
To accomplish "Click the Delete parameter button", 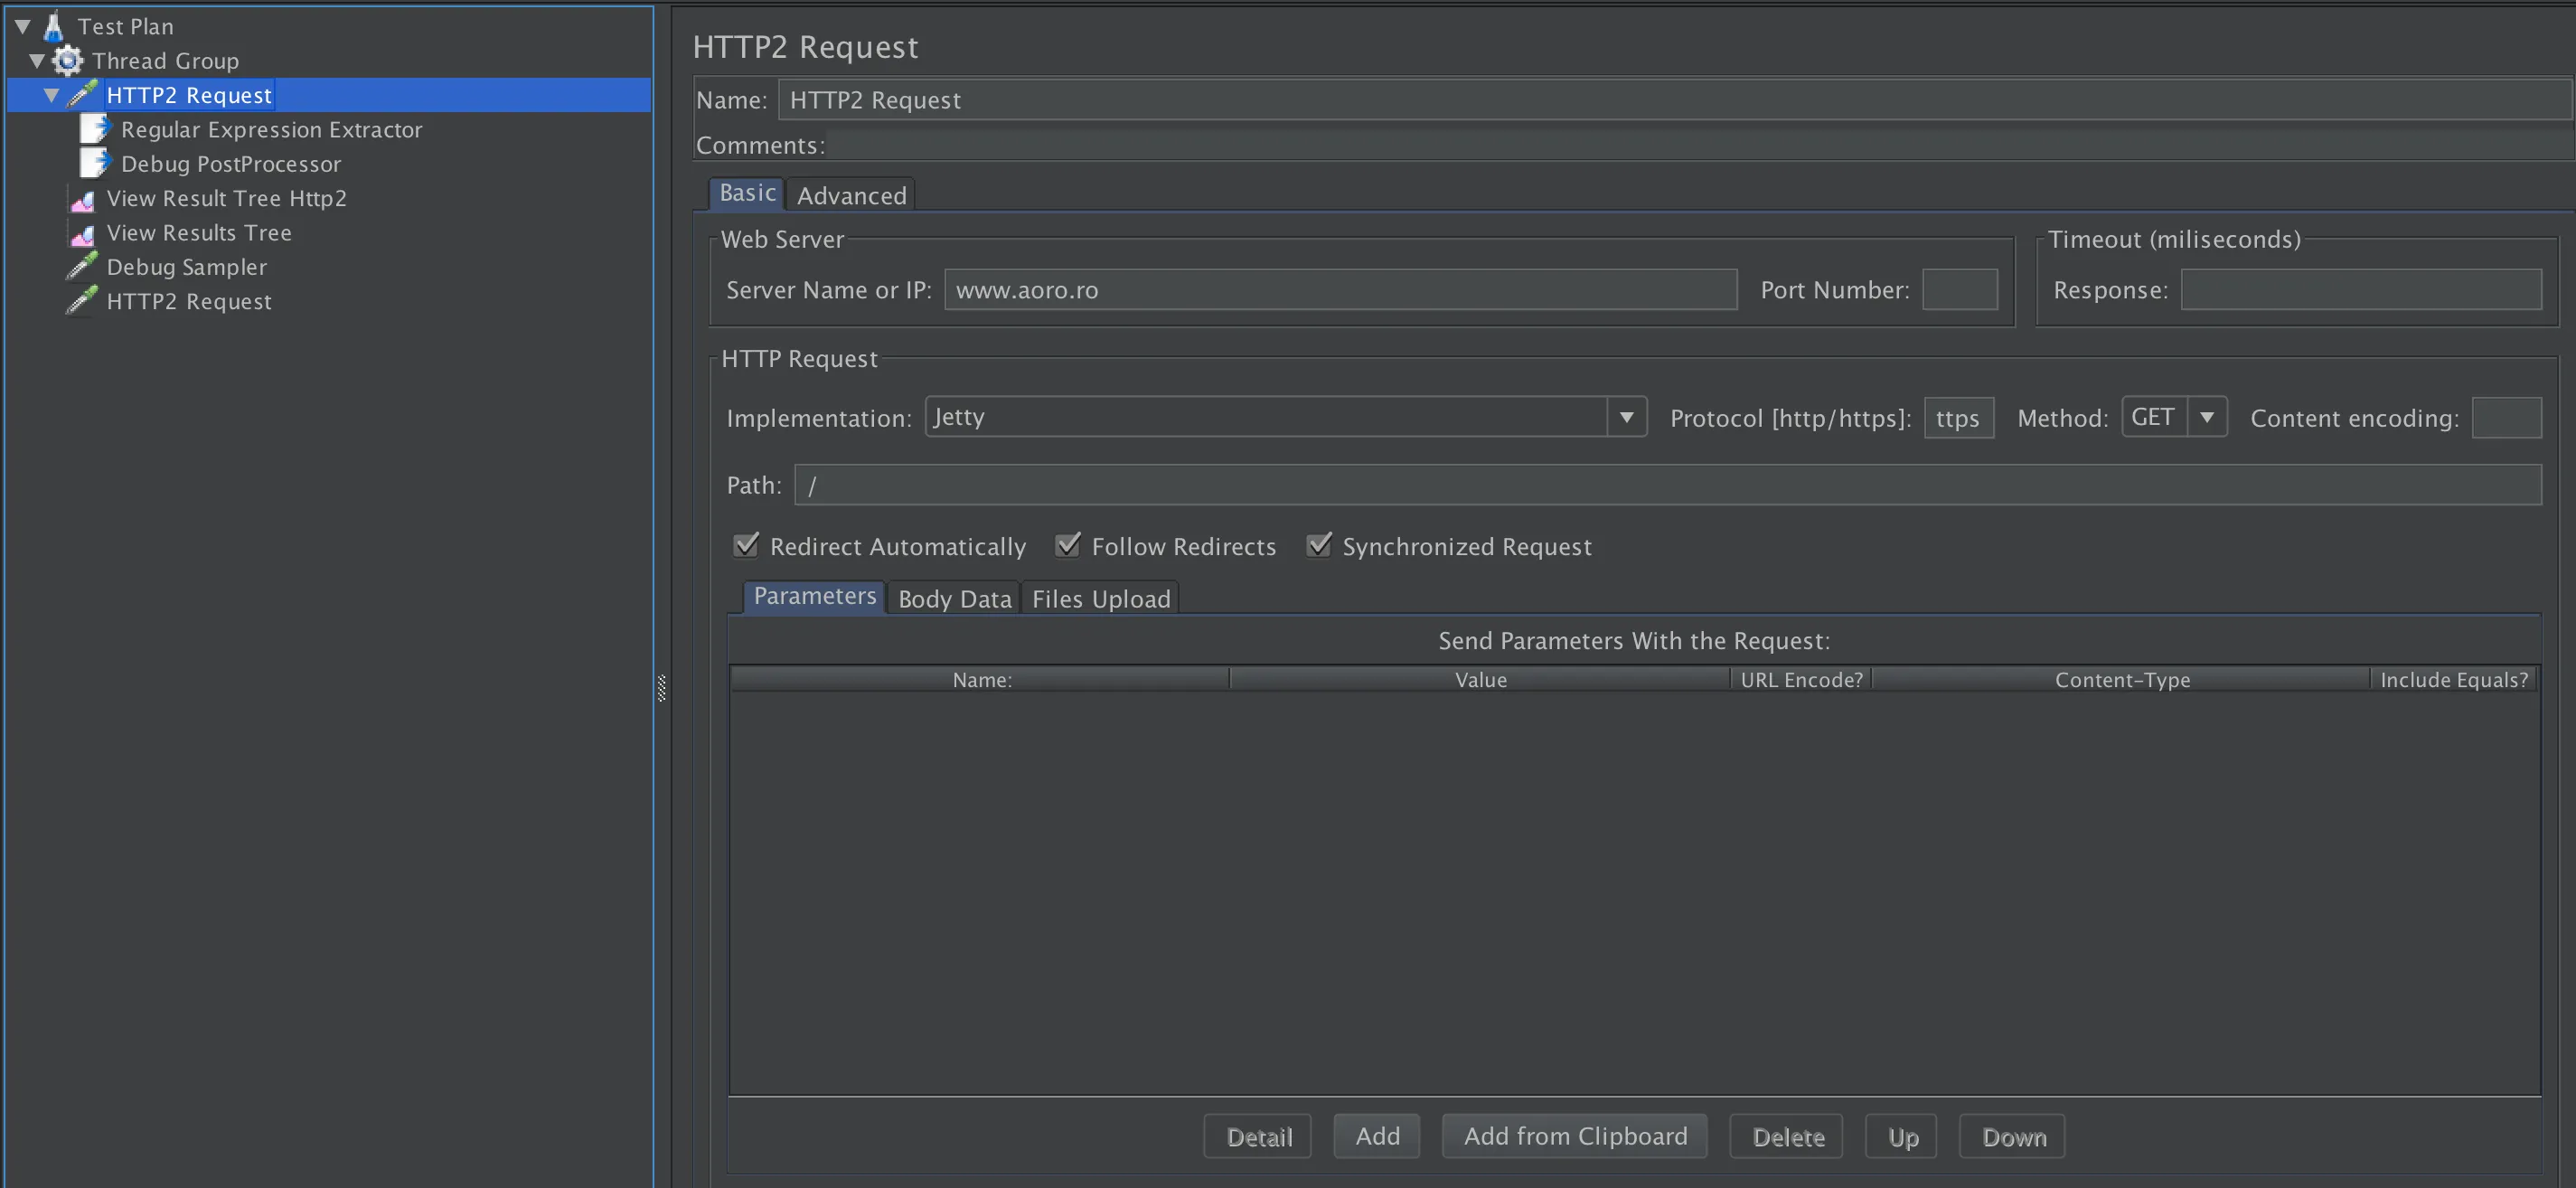I will pos(1787,1137).
